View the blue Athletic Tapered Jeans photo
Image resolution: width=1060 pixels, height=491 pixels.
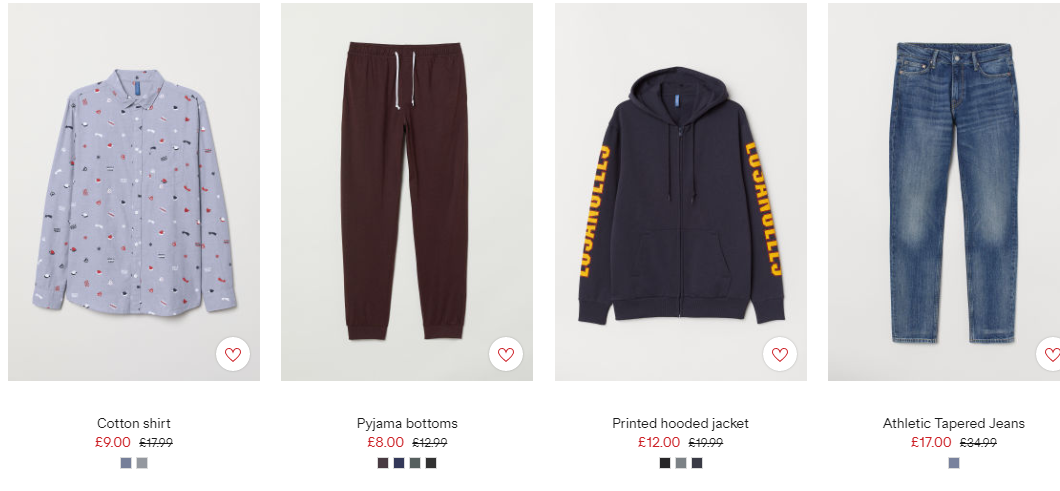point(944,192)
